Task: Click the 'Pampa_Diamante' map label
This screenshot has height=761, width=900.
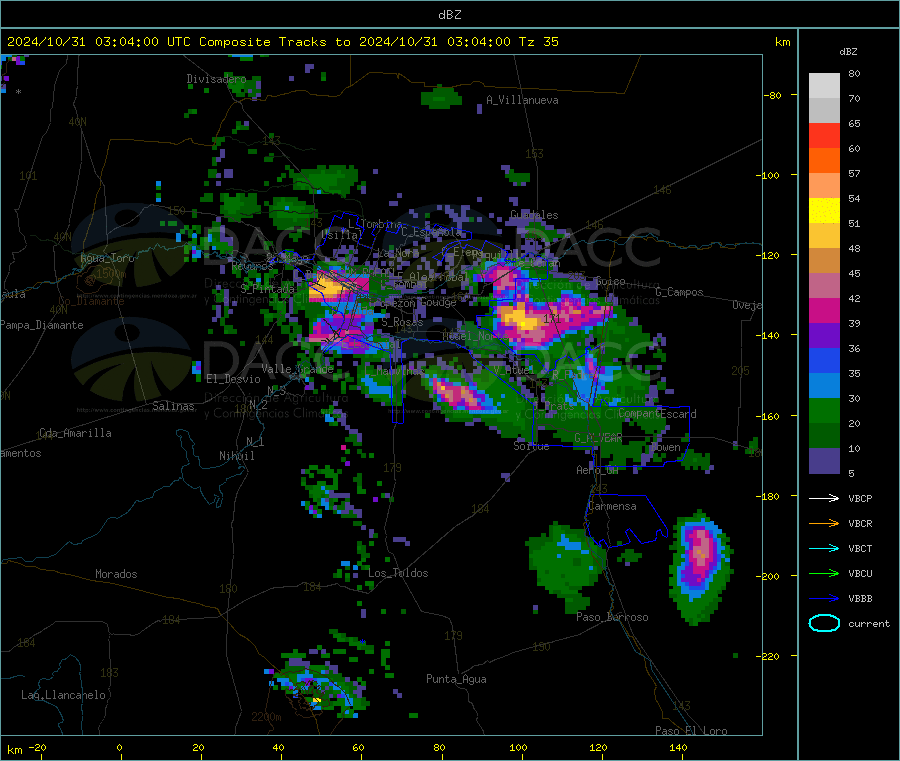Action: pyautogui.click(x=41, y=325)
